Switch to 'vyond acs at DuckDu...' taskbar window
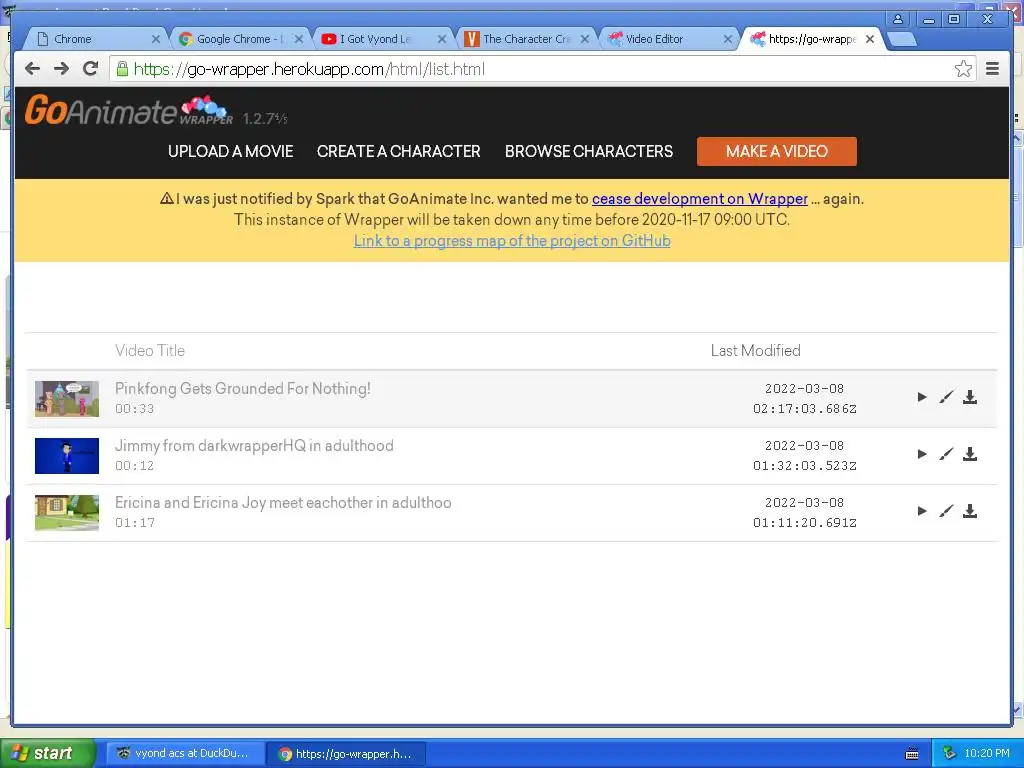The height and width of the screenshot is (768, 1024). pyautogui.click(x=186, y=754)
